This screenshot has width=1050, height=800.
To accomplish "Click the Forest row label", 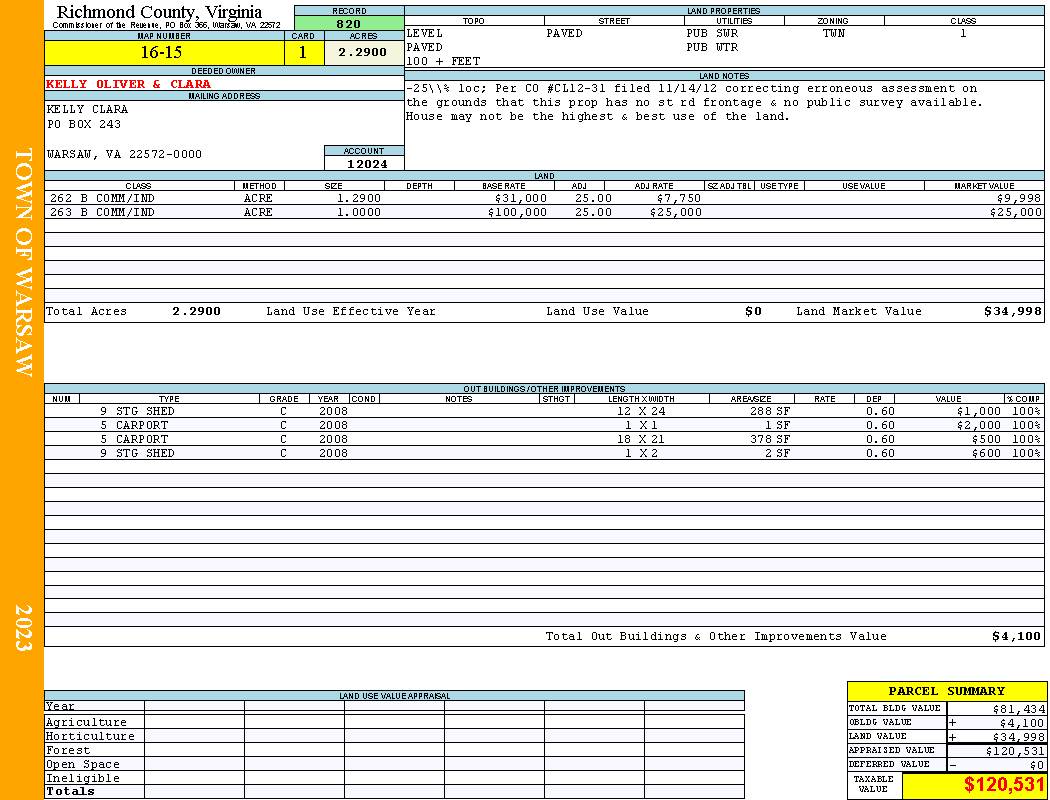I will click(68, 750).
